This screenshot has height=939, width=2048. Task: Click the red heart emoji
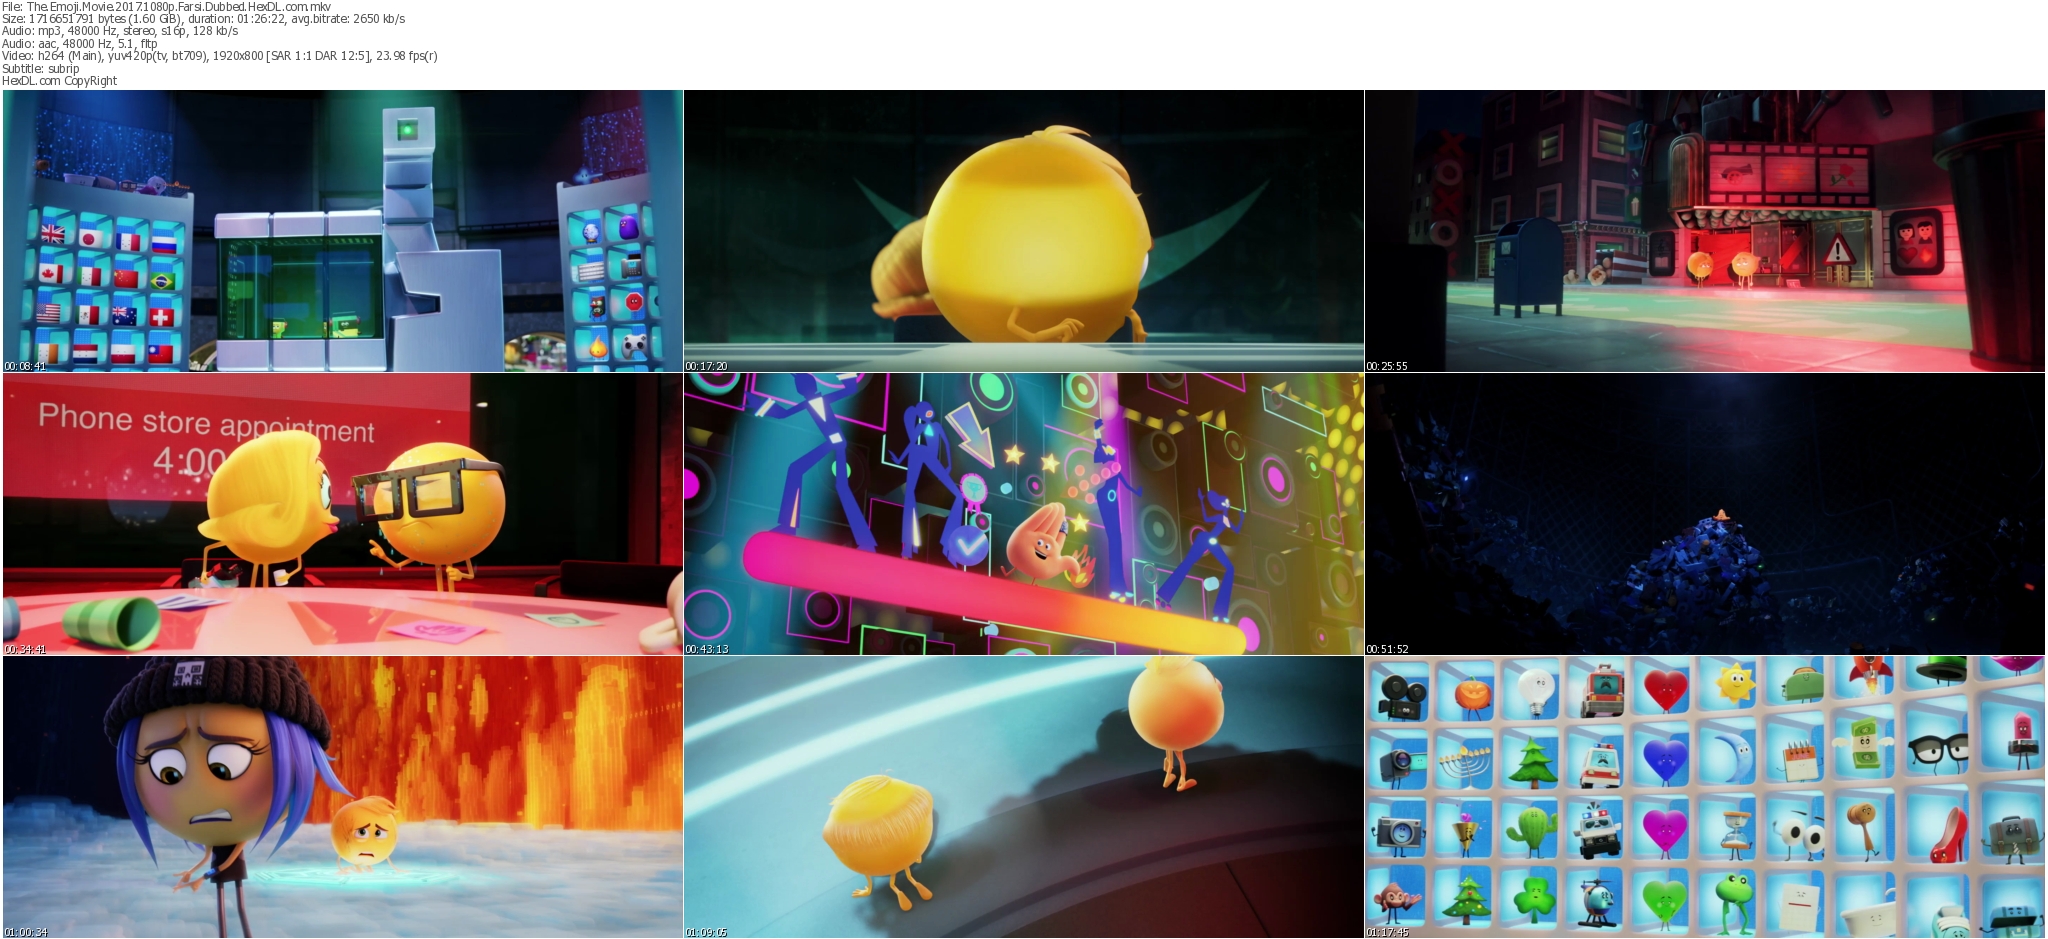click(1665, 690)
